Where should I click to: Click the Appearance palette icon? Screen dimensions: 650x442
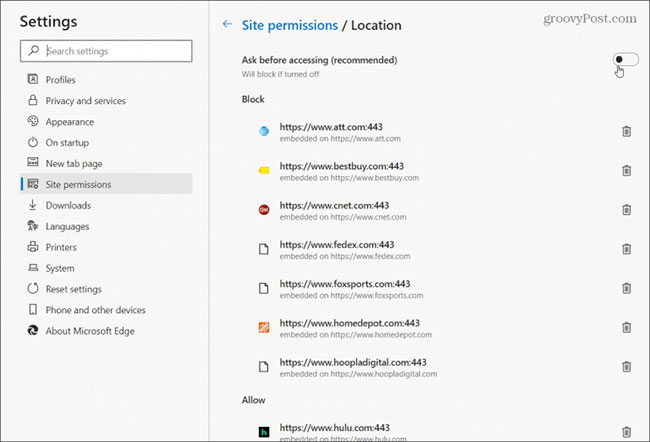point(33,121)
